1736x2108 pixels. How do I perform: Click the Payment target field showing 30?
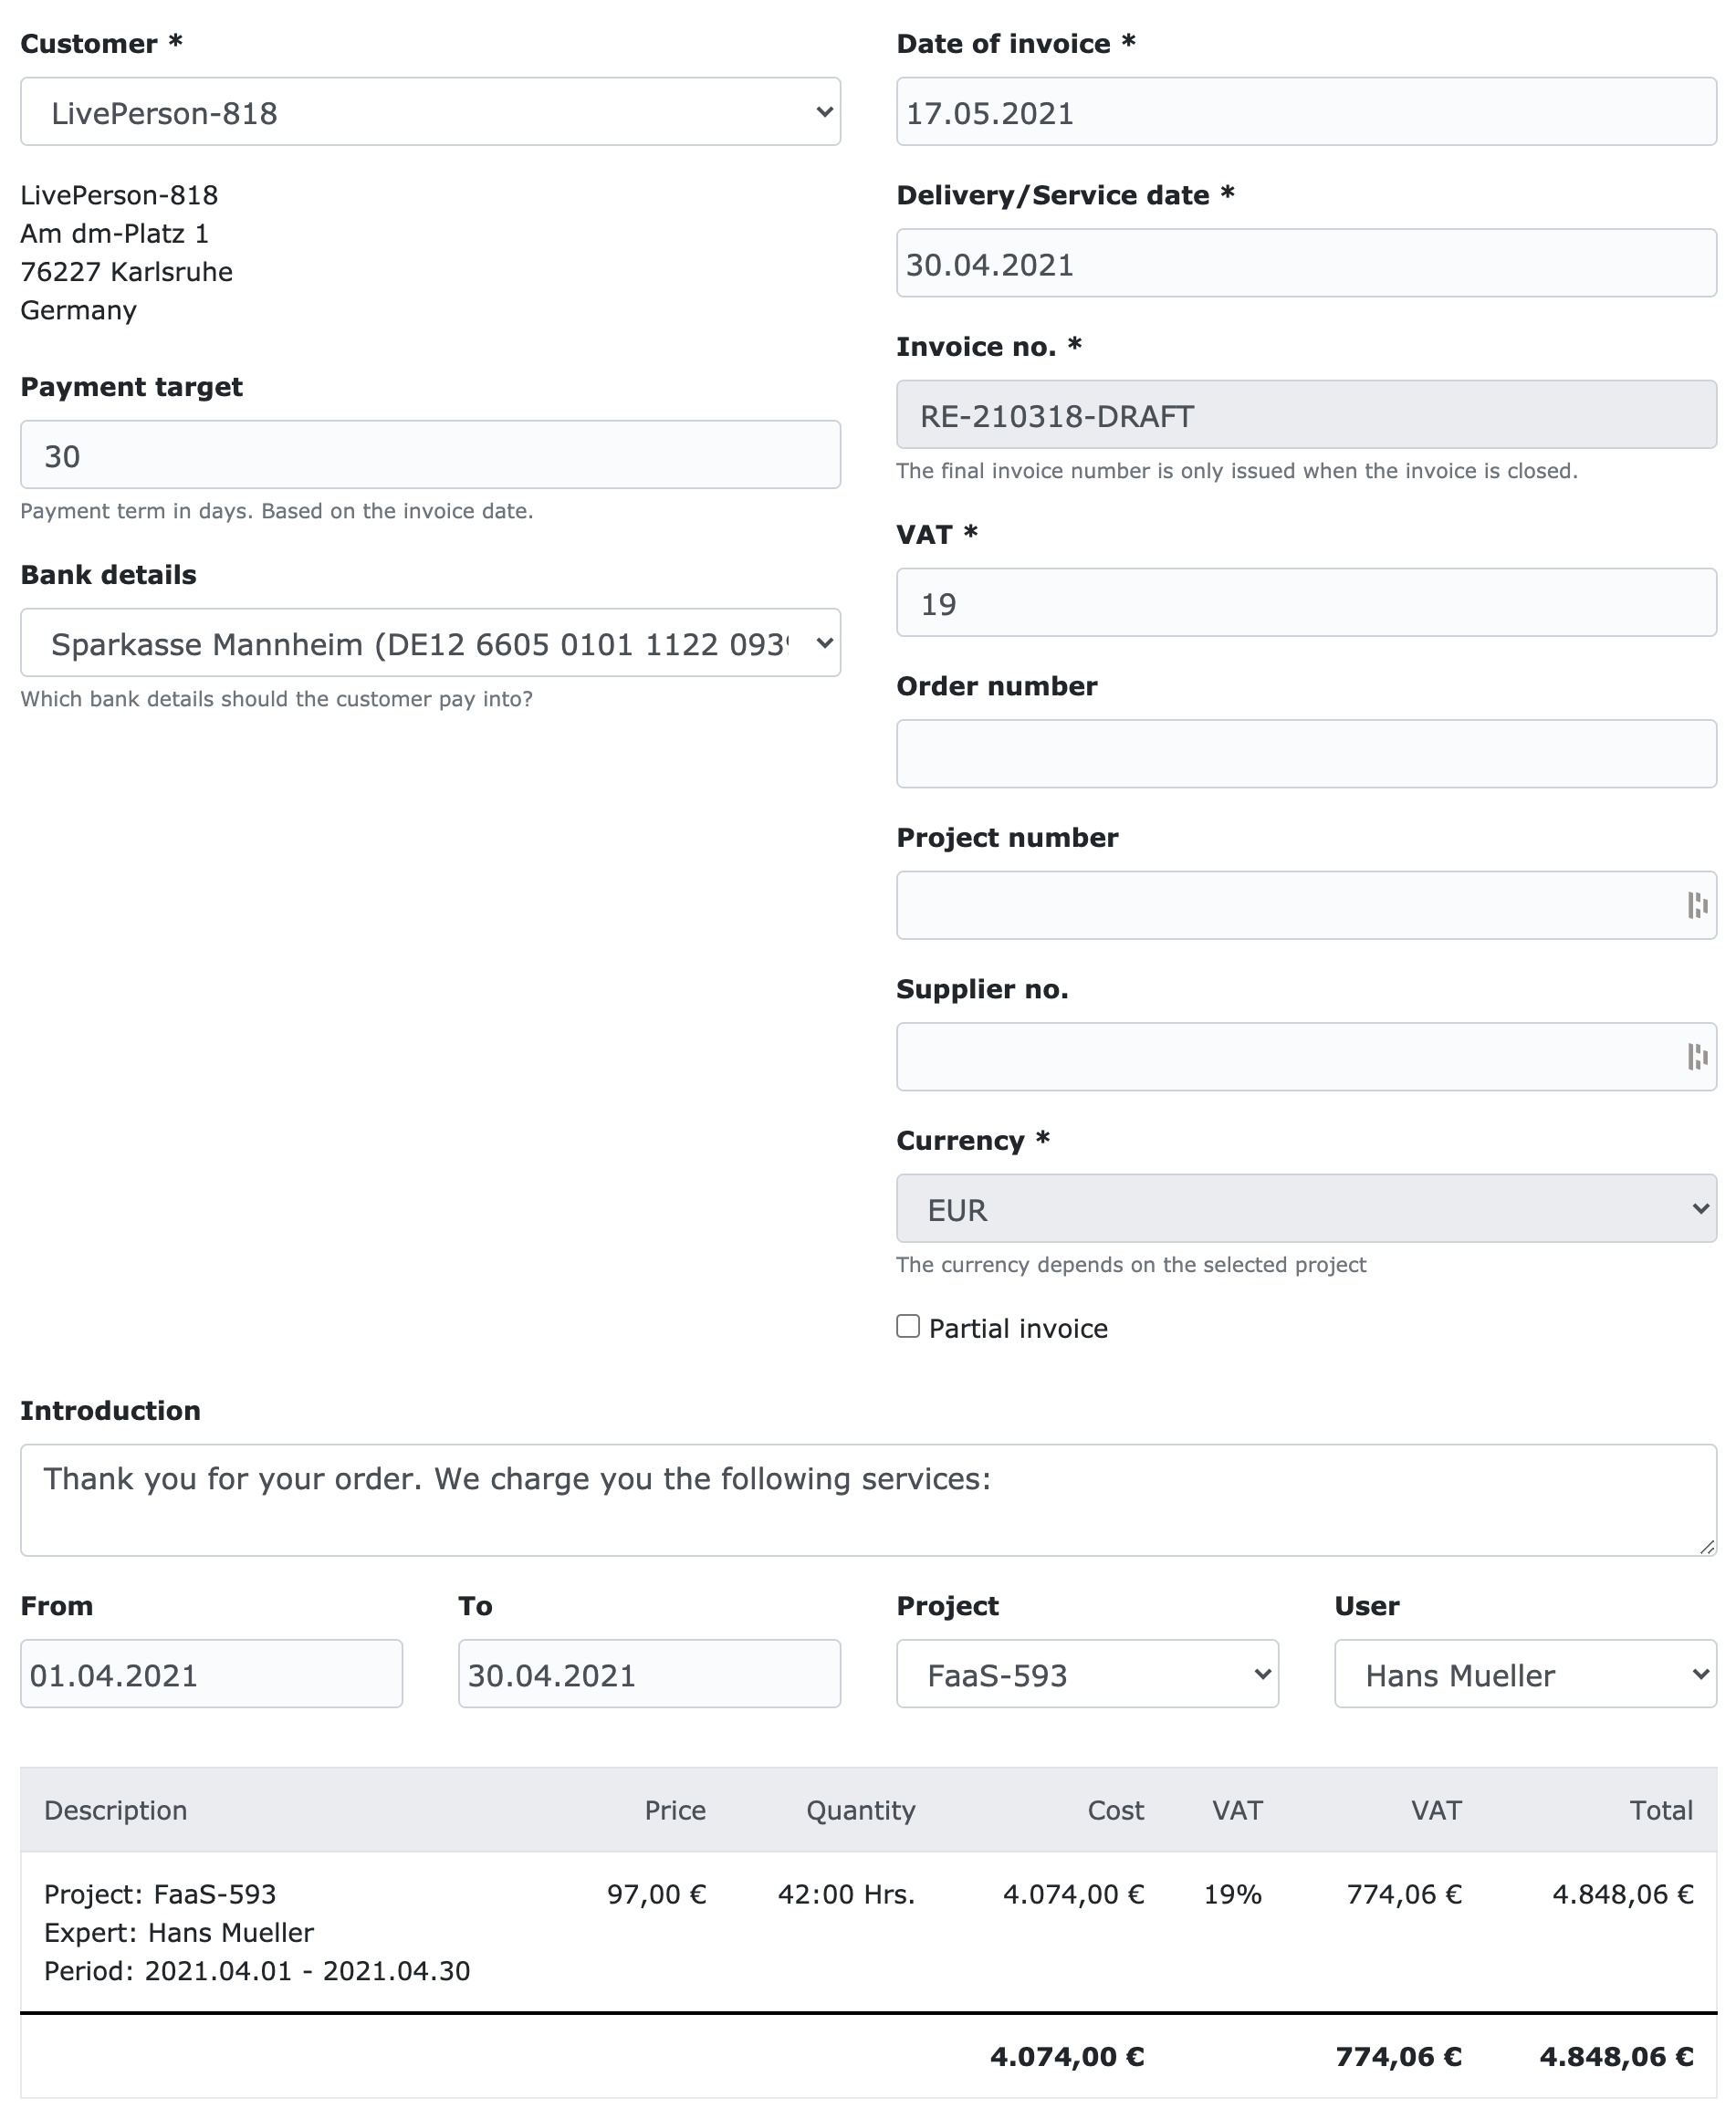430,454
